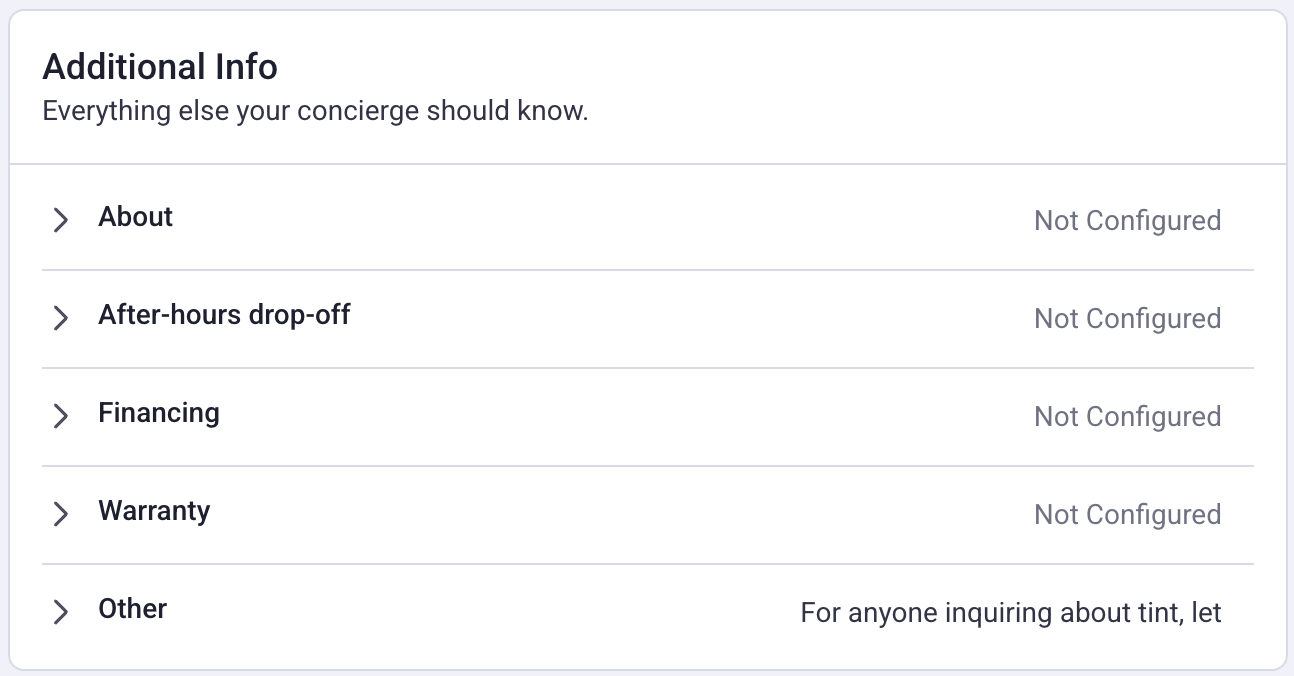Expand the About section chevron
Viewport: 1294px width, 676px height.
pos(61,220)
